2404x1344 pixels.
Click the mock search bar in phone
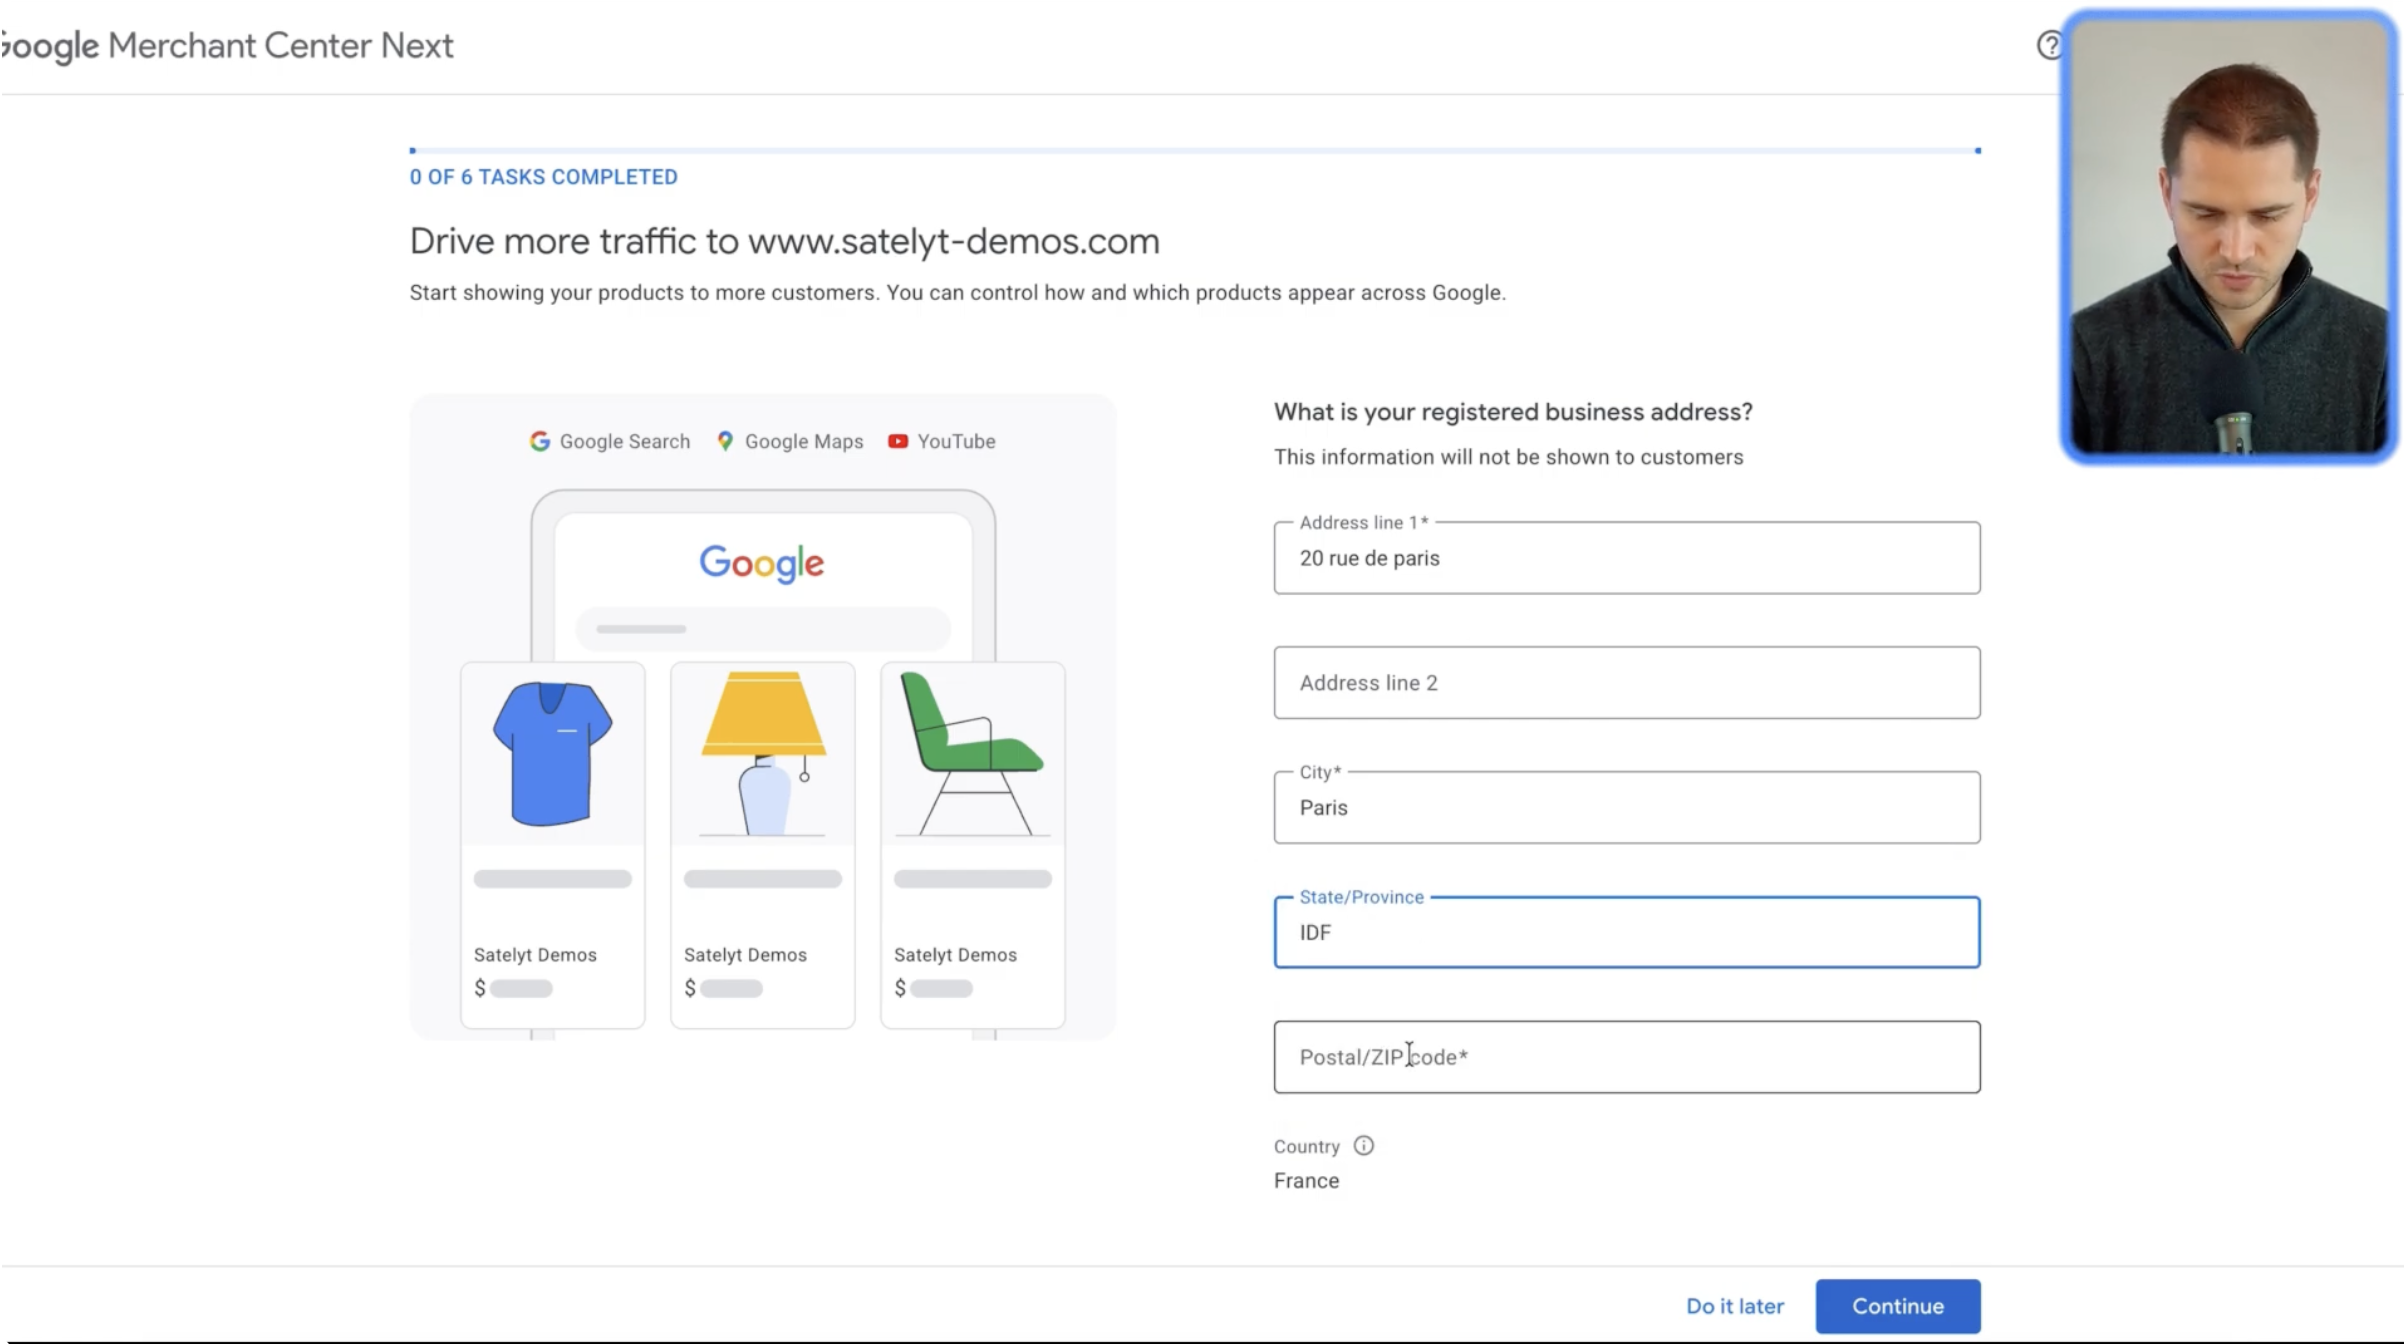click(x=763, y=629)
